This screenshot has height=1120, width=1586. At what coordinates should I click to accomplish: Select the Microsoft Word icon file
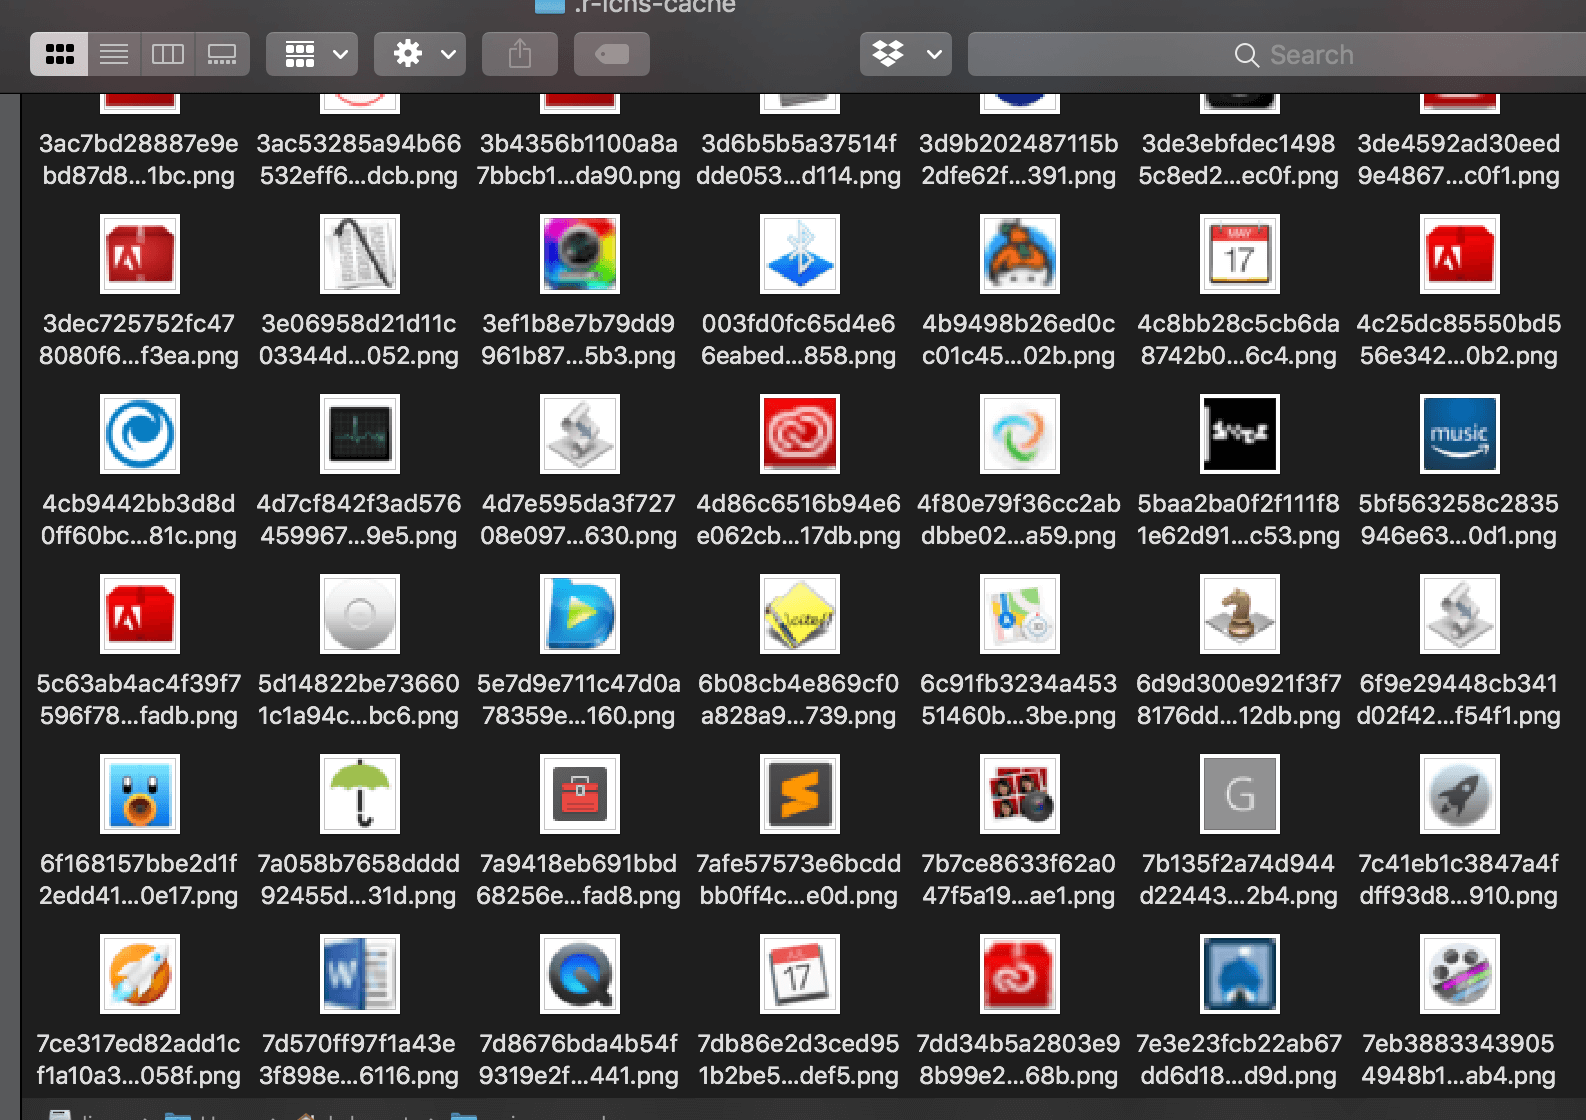pyautogui.click(x=359, y=974)
